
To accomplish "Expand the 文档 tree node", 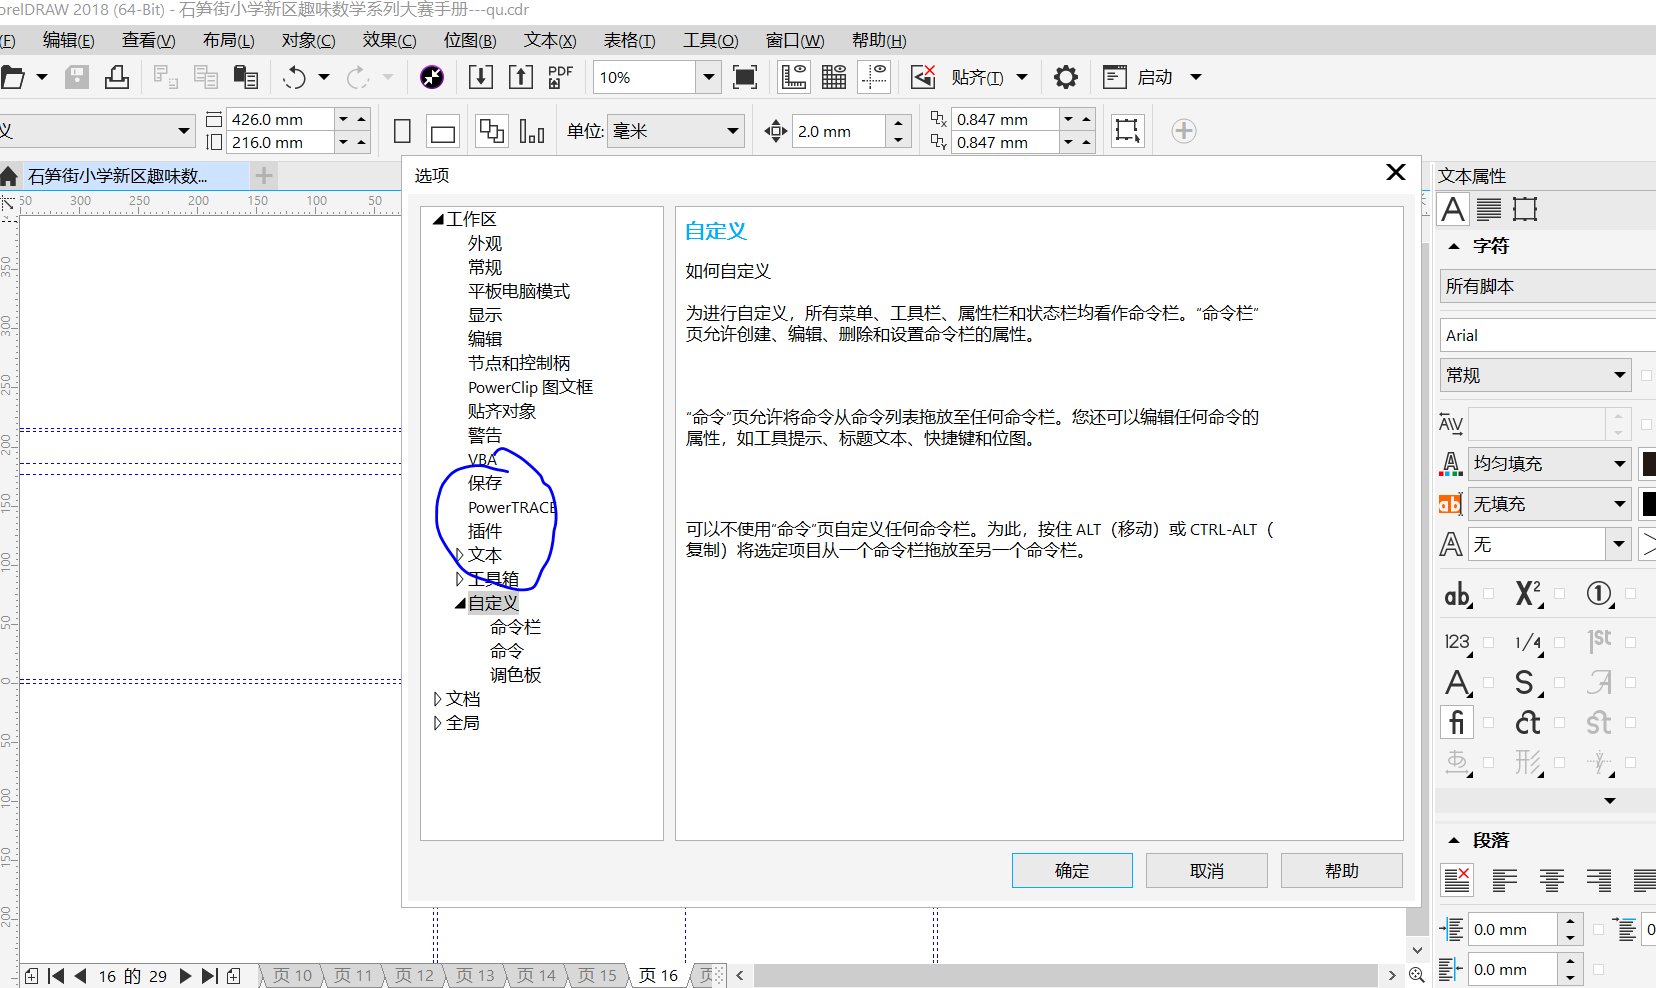I will (x=438, y=699).
